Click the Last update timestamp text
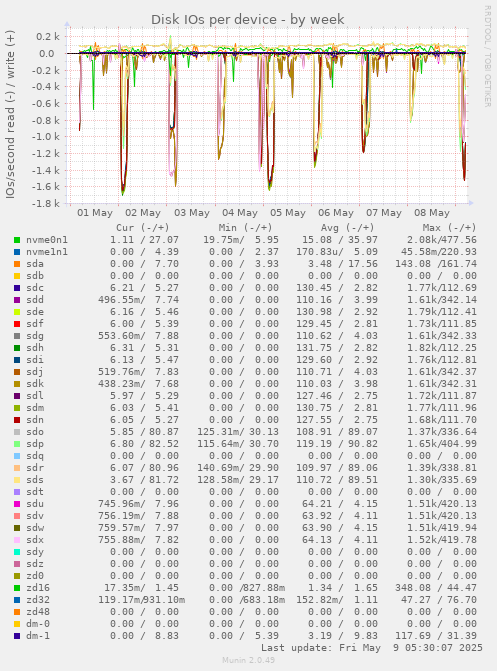 point(372,648)
